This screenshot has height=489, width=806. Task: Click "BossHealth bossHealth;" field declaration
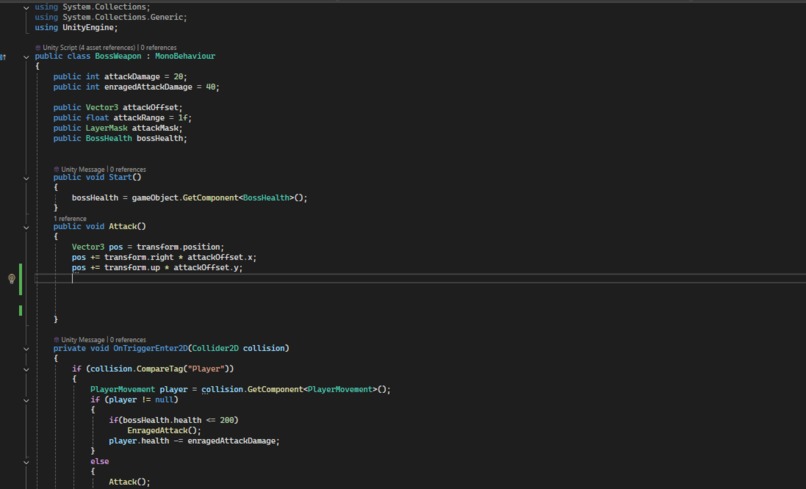[136, 138]
